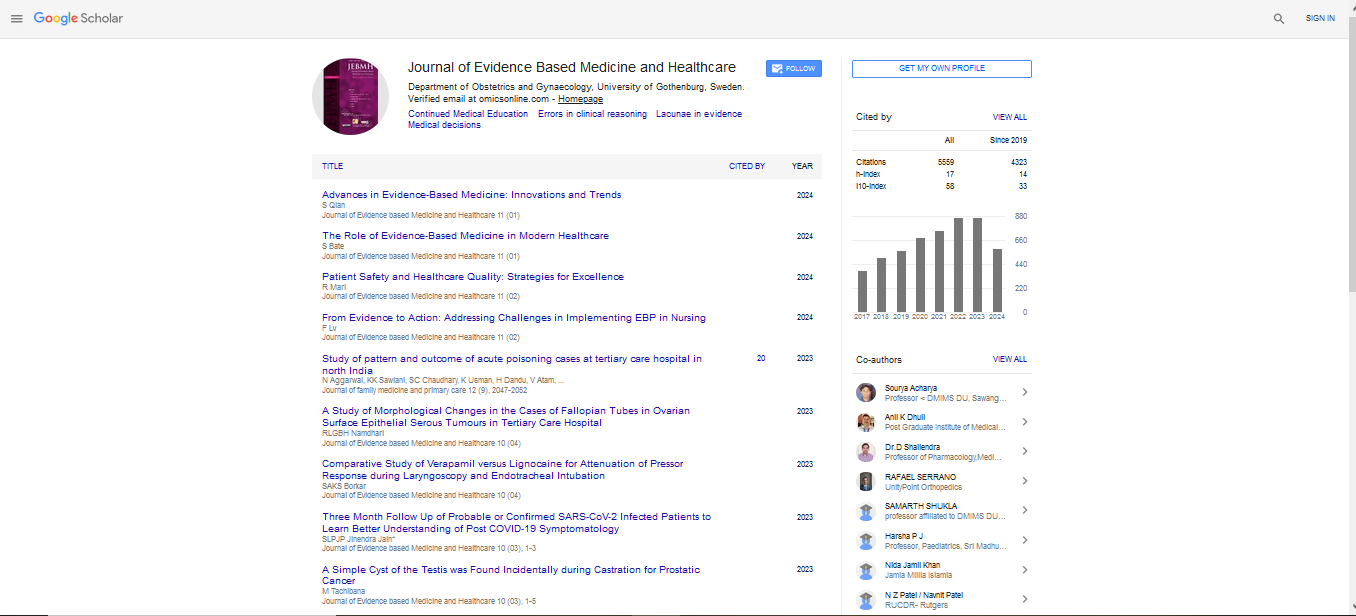Open search with the magnifier icon
1356x616 pixels.
click(1279, 19)
